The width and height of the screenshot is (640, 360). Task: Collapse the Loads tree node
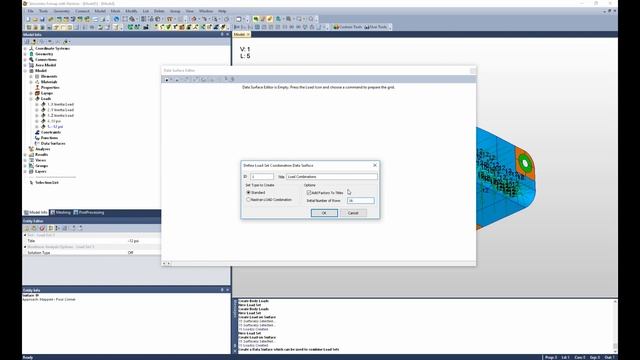pos(31,99)
